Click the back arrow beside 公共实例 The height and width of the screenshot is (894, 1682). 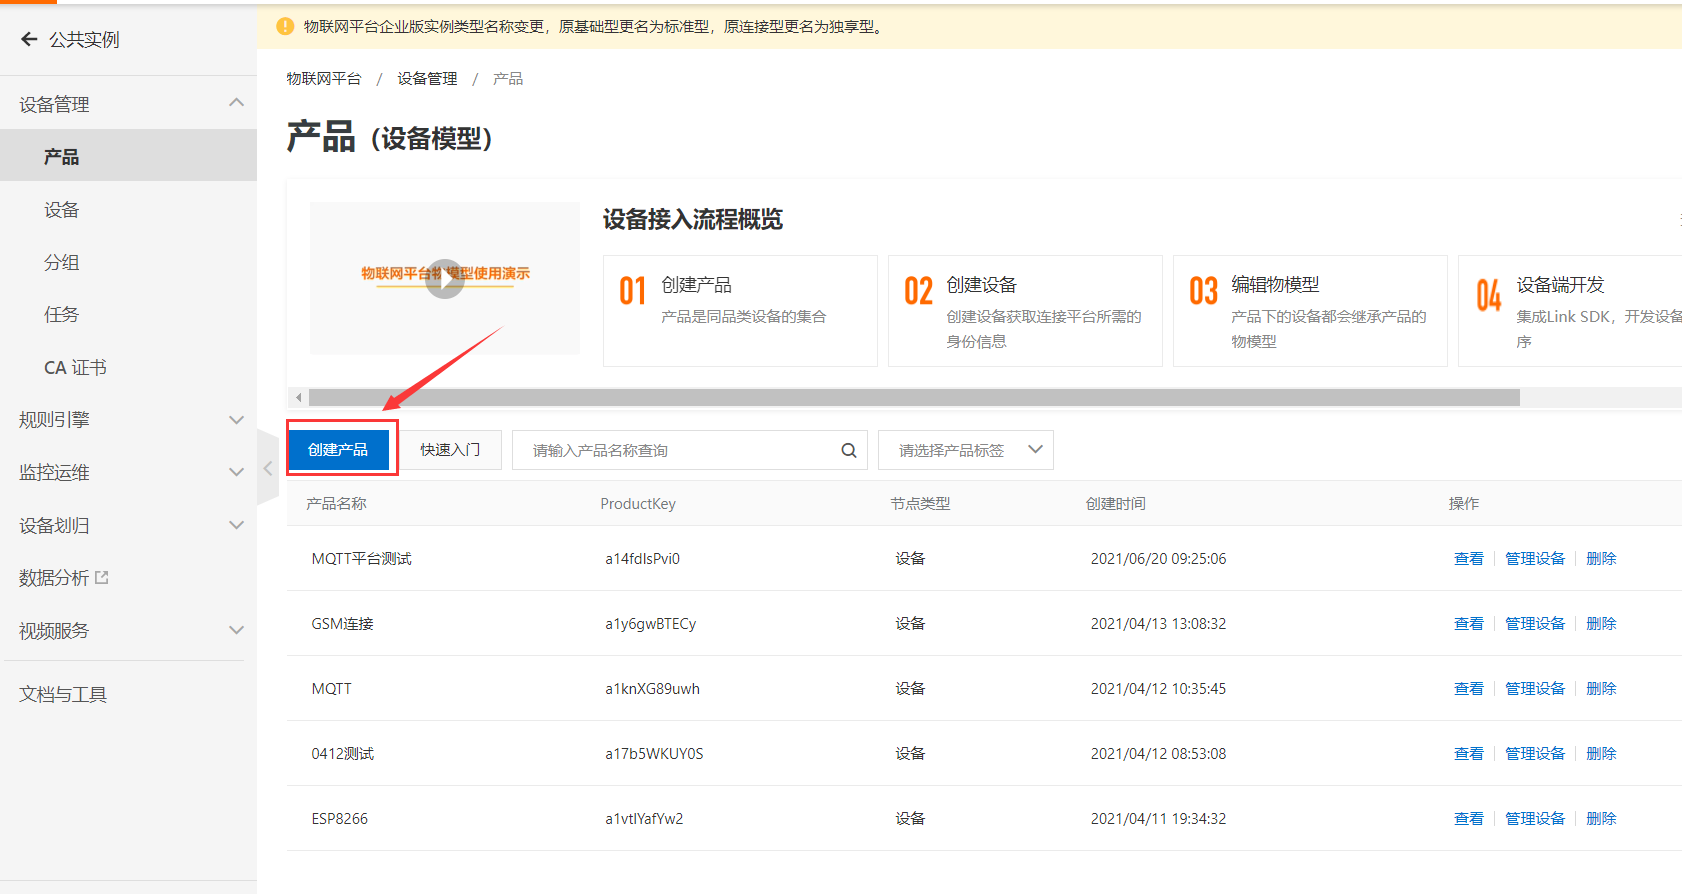[x=29, y=39]
